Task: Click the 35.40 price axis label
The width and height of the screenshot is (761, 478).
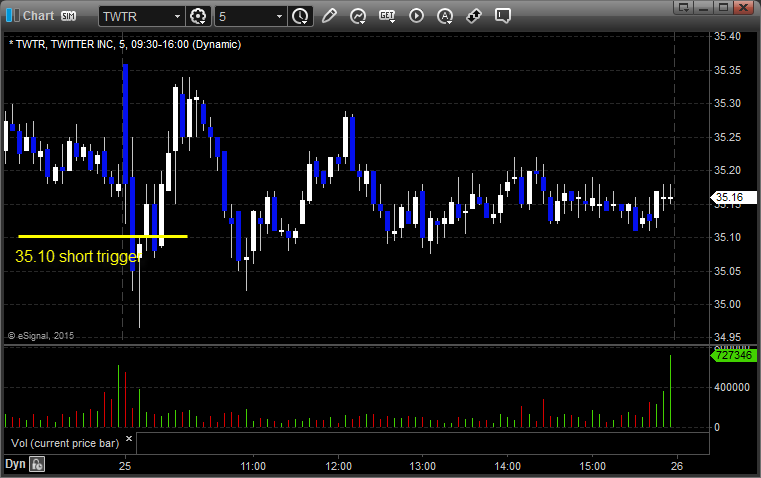Action: [x=727, y=36]
